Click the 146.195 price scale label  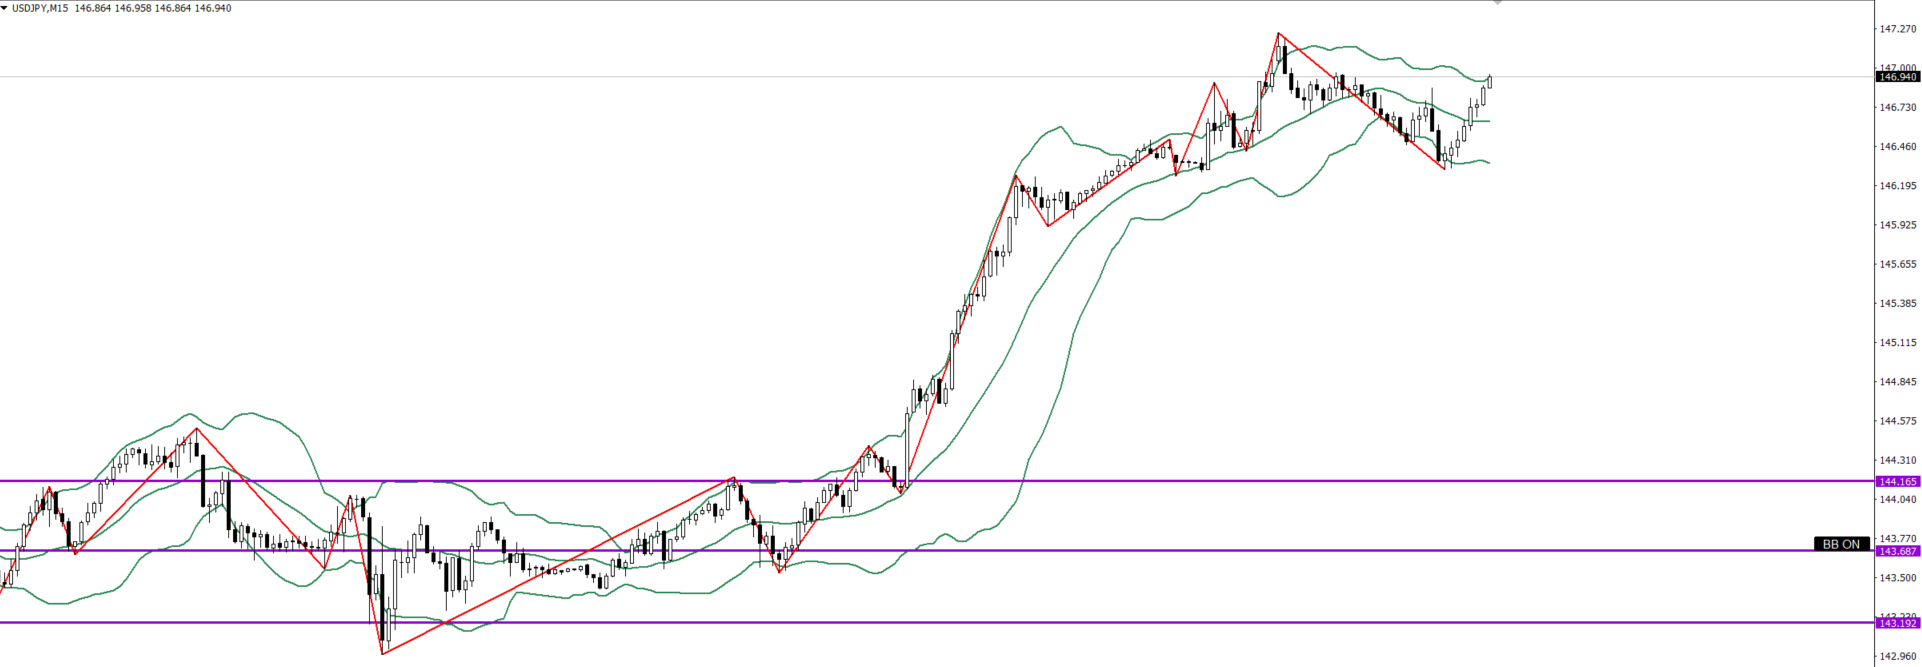(1897, 186)
